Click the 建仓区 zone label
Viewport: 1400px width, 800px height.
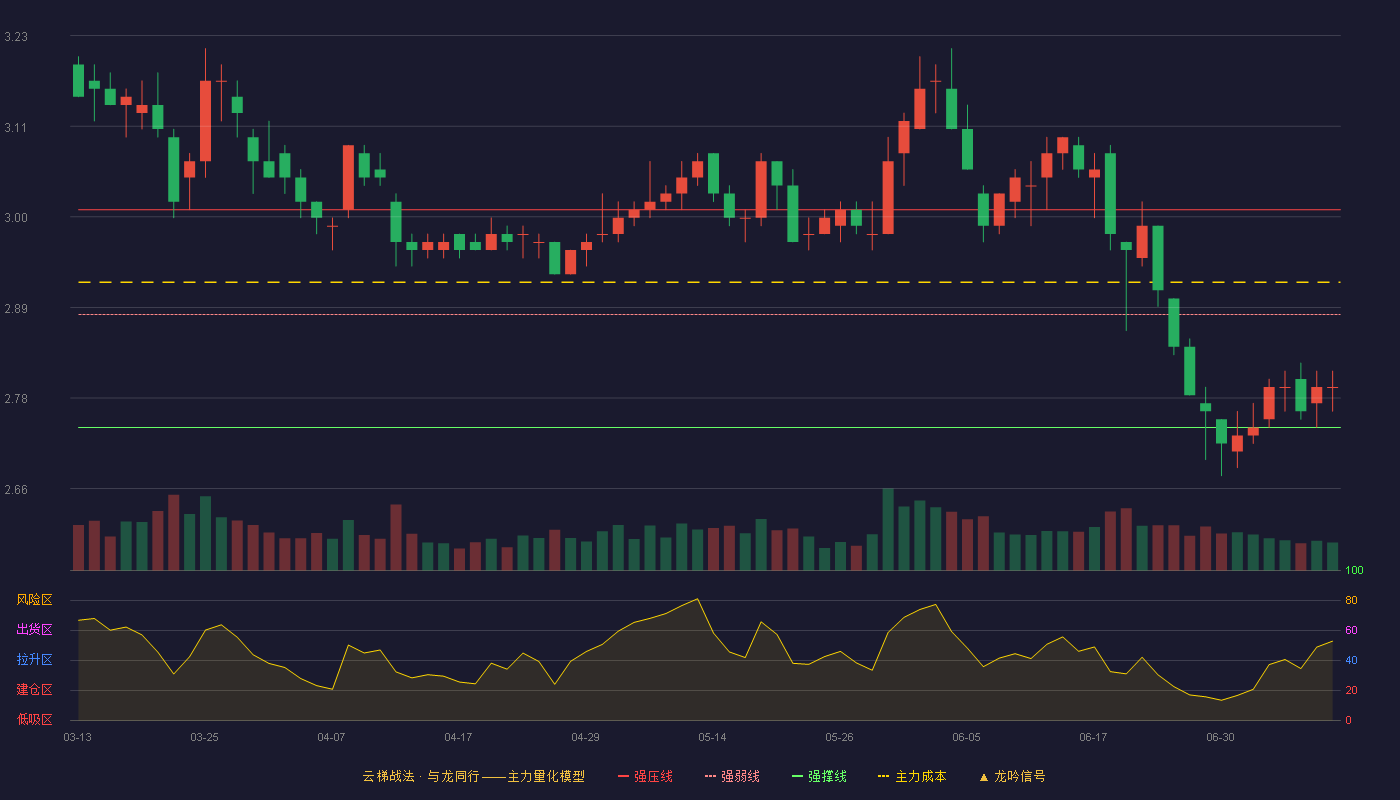point(34,690)
